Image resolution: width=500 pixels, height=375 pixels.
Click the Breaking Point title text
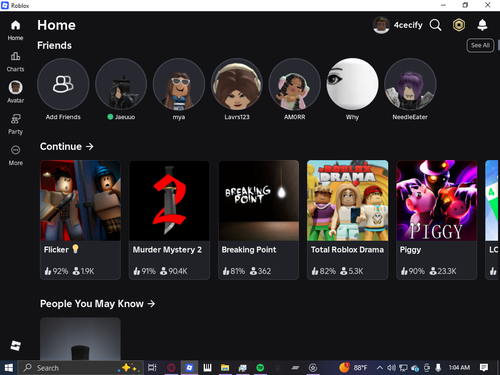249,250
